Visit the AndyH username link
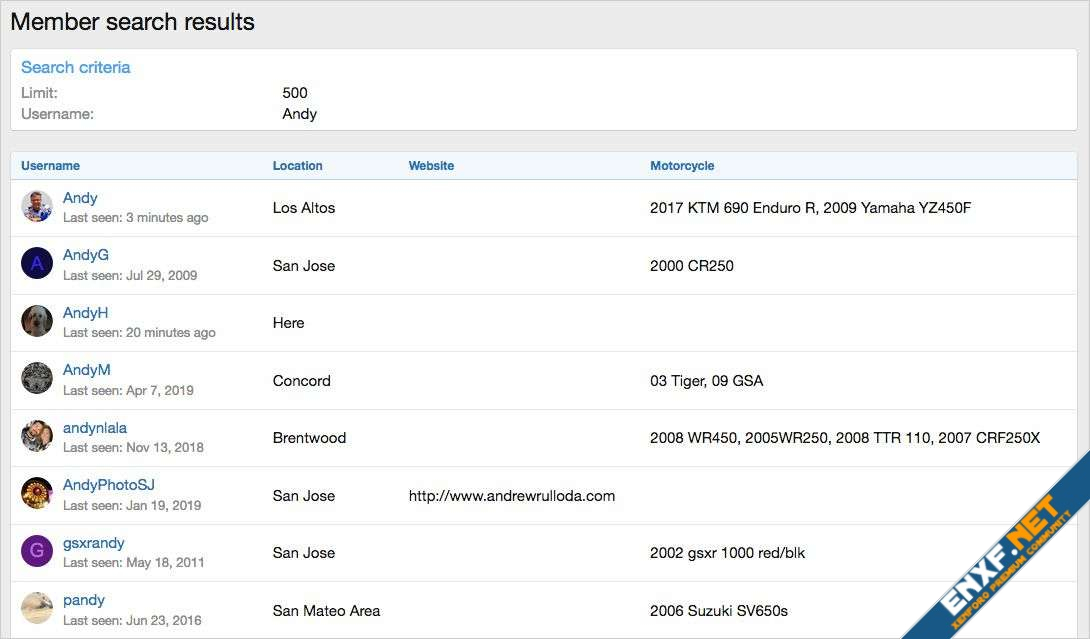1090x639 pixels. [x=85, y=313]
